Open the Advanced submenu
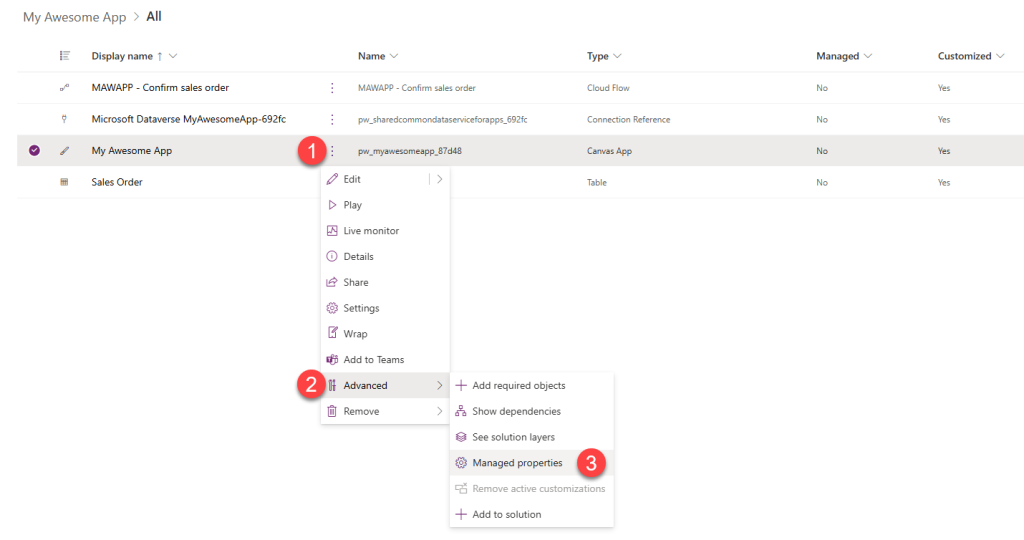The width and height of the screenshot is (1024, 540). pos(385,385)
